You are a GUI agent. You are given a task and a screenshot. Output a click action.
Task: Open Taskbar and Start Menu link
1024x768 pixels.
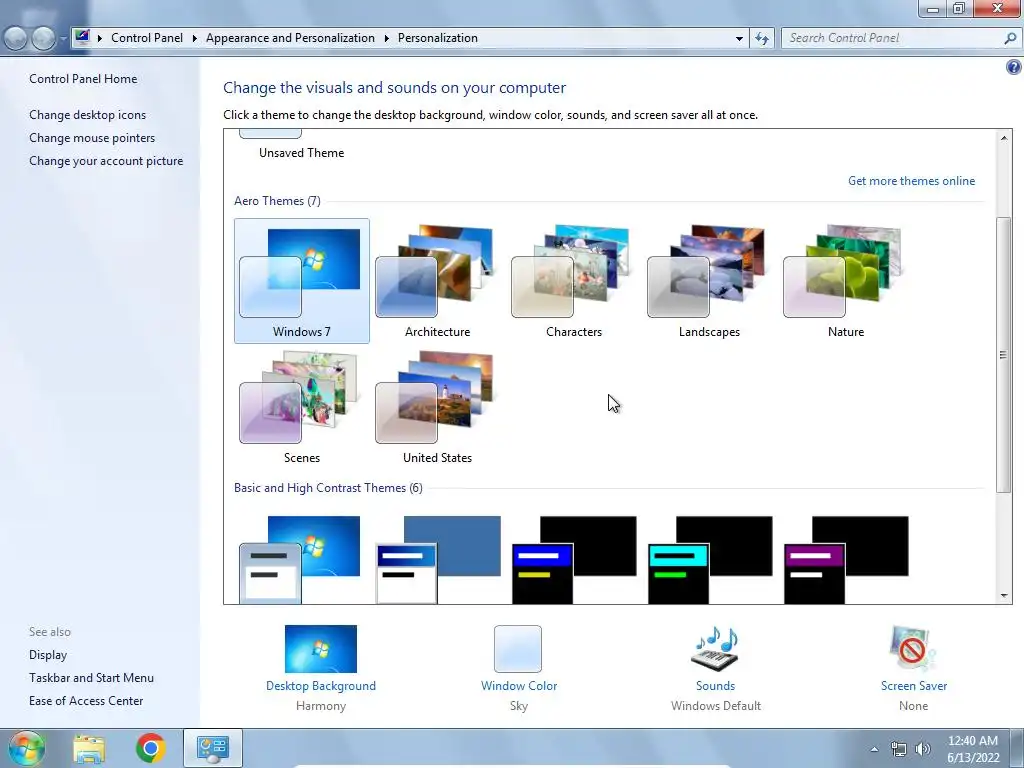click(91, 678)
